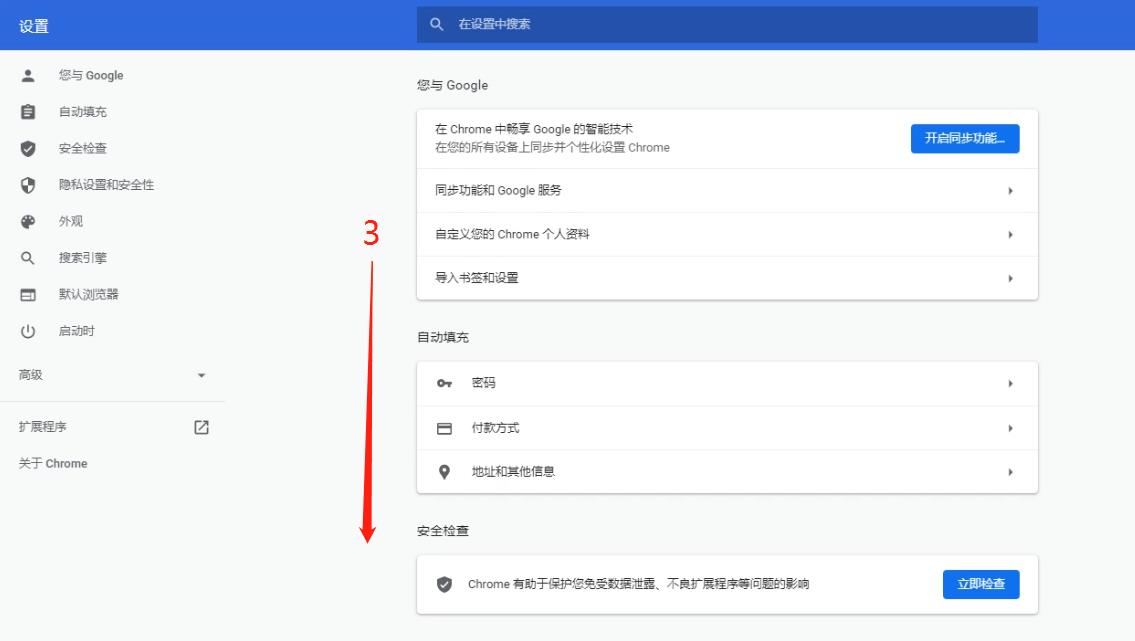The width and height of the screenshot is (1135, 641).
Task: Click the credit card icon for 付款方式
Action: click(x=445, y=428)
